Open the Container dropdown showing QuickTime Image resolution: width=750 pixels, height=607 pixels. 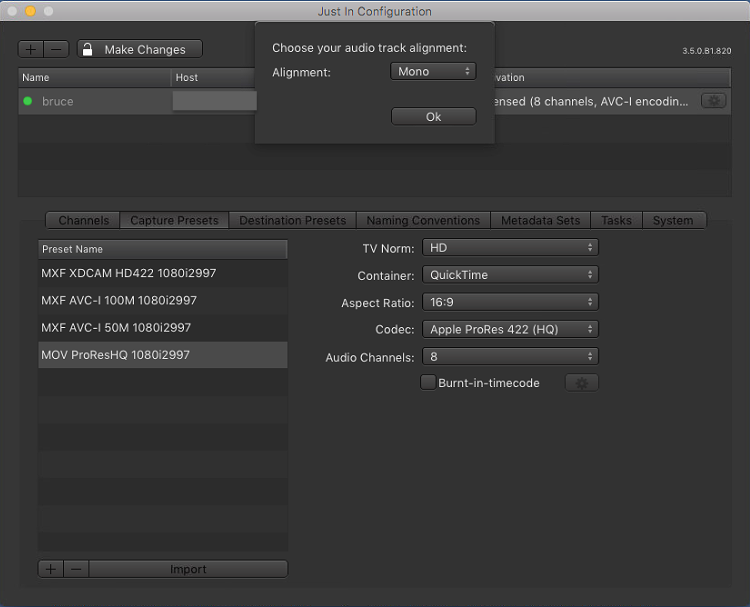coord(510,275)
